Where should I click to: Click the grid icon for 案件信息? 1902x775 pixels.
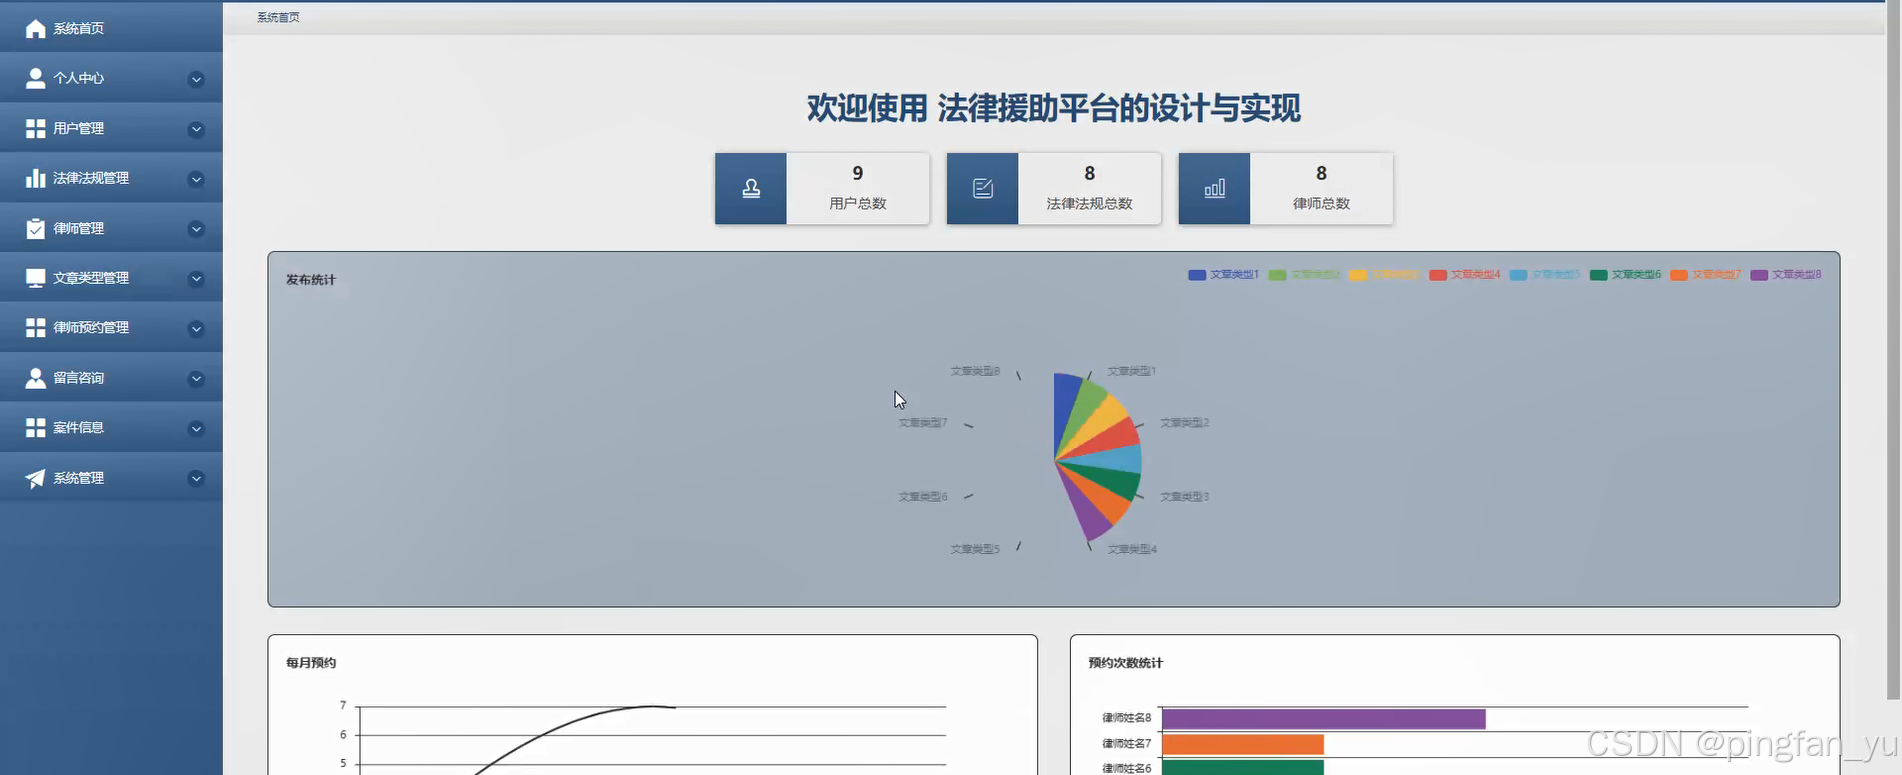[35, 428]
